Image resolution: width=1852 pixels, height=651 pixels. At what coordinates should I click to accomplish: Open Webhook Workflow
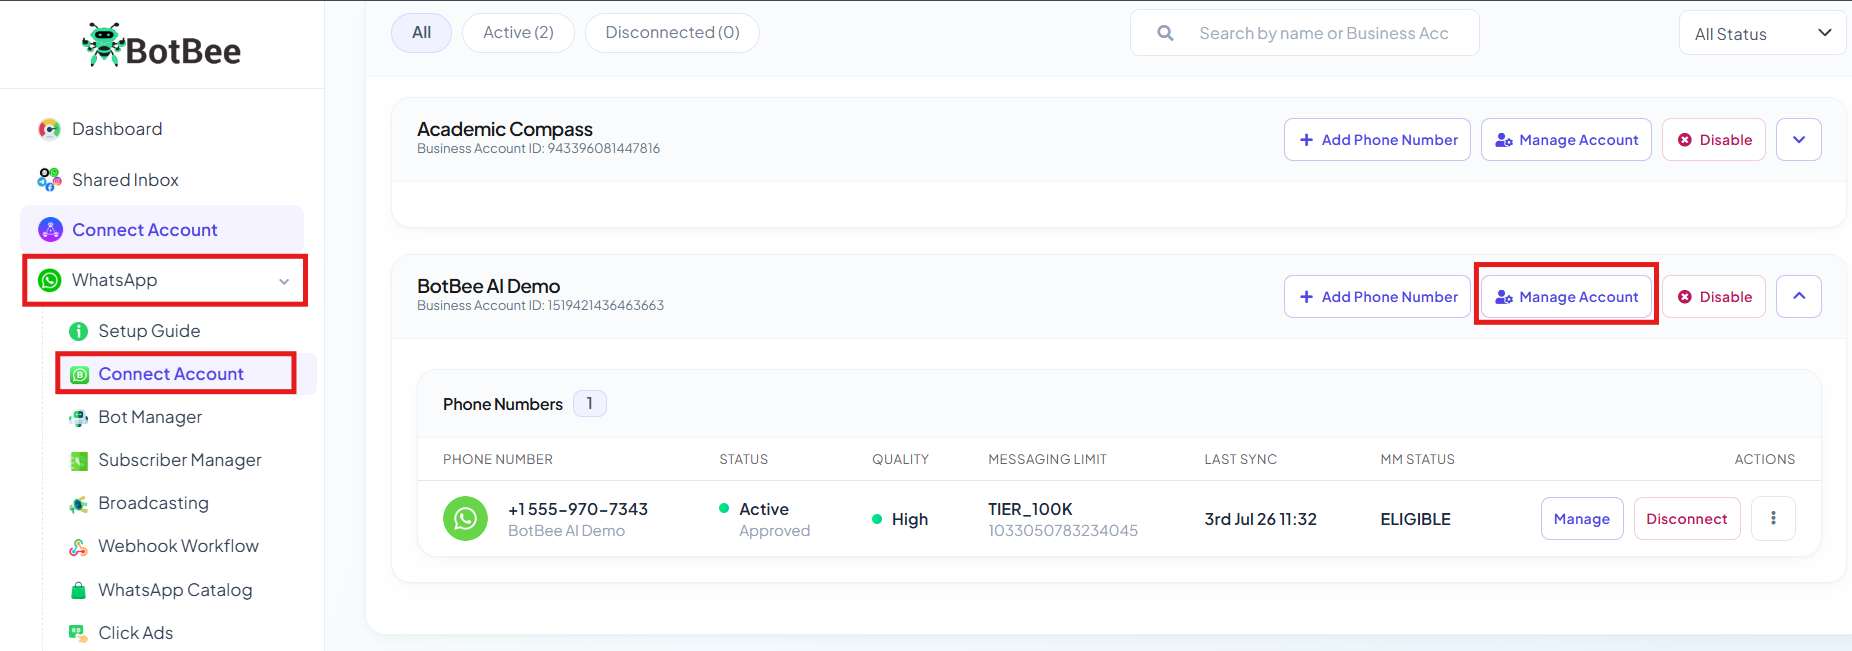point(178,546)
